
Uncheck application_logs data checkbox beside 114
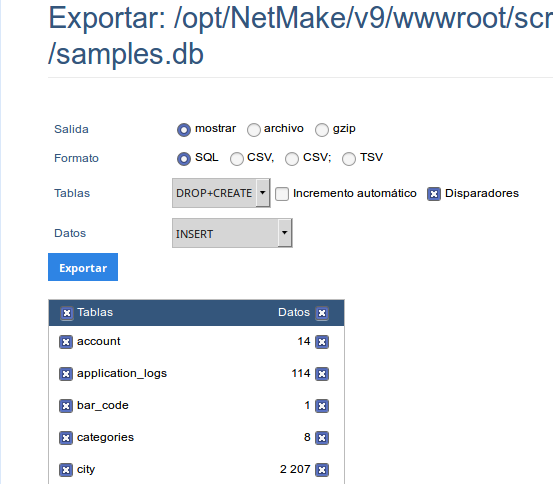(x=322, y=374)
